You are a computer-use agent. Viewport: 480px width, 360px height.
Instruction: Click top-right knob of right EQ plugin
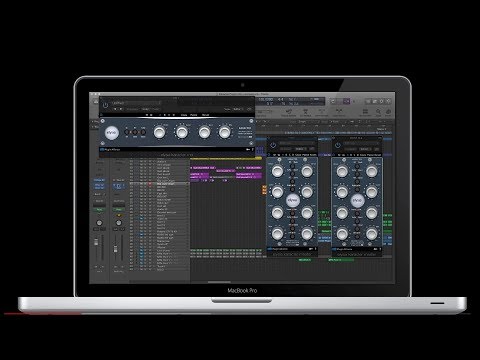pos(371,171)
